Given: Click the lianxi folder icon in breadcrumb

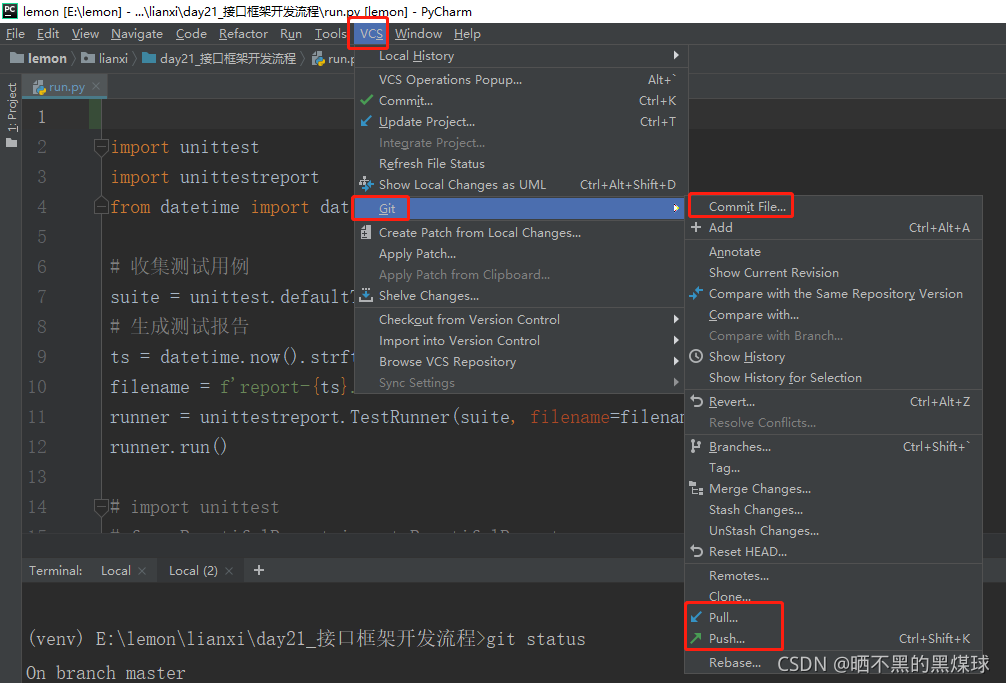Looking at the screenshot, I should tap(88, 58).
